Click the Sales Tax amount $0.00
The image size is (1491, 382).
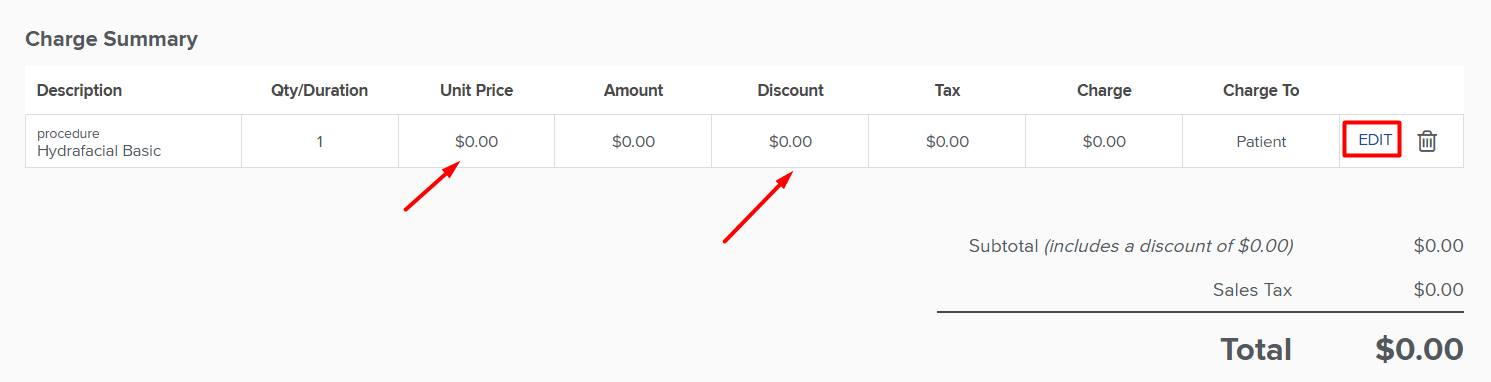pos(1438,290)
